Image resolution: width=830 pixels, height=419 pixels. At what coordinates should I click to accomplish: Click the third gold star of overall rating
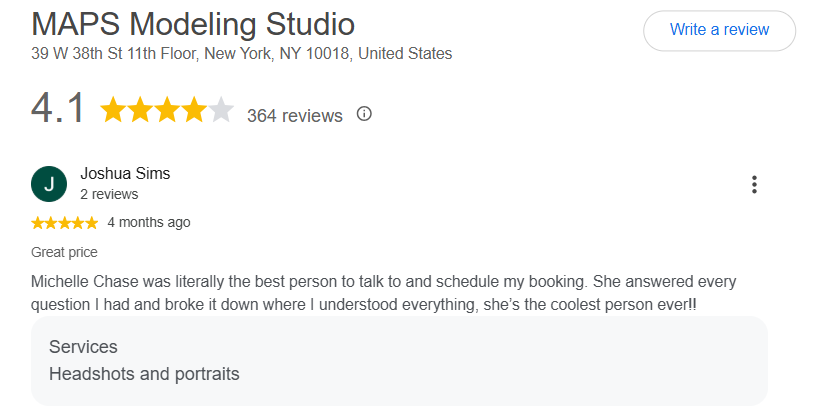[167, 110]
